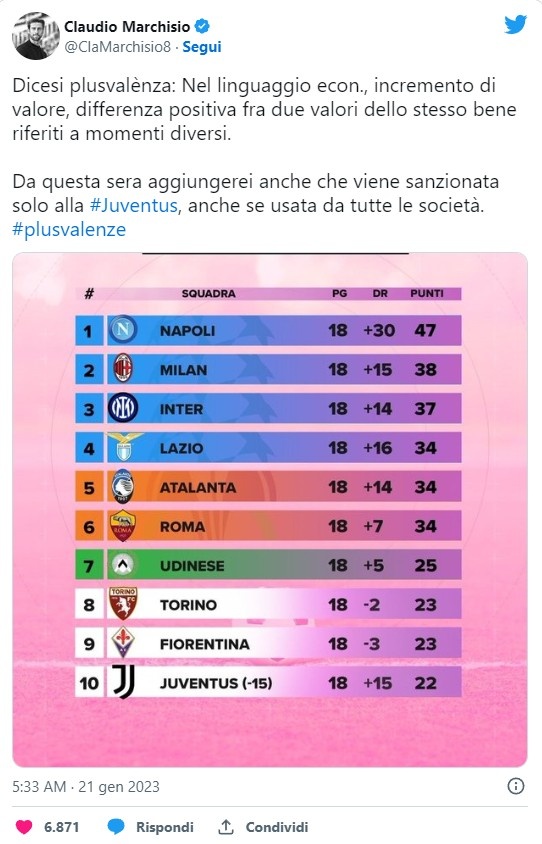The image size is (542, 844).
Task: Click the AC Milan crest
Action: click(123, 369)
